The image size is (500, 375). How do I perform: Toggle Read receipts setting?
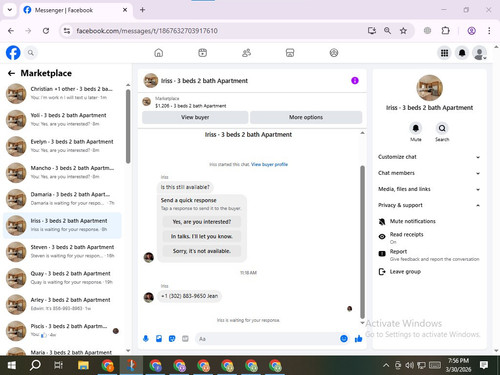click(429, 237)
